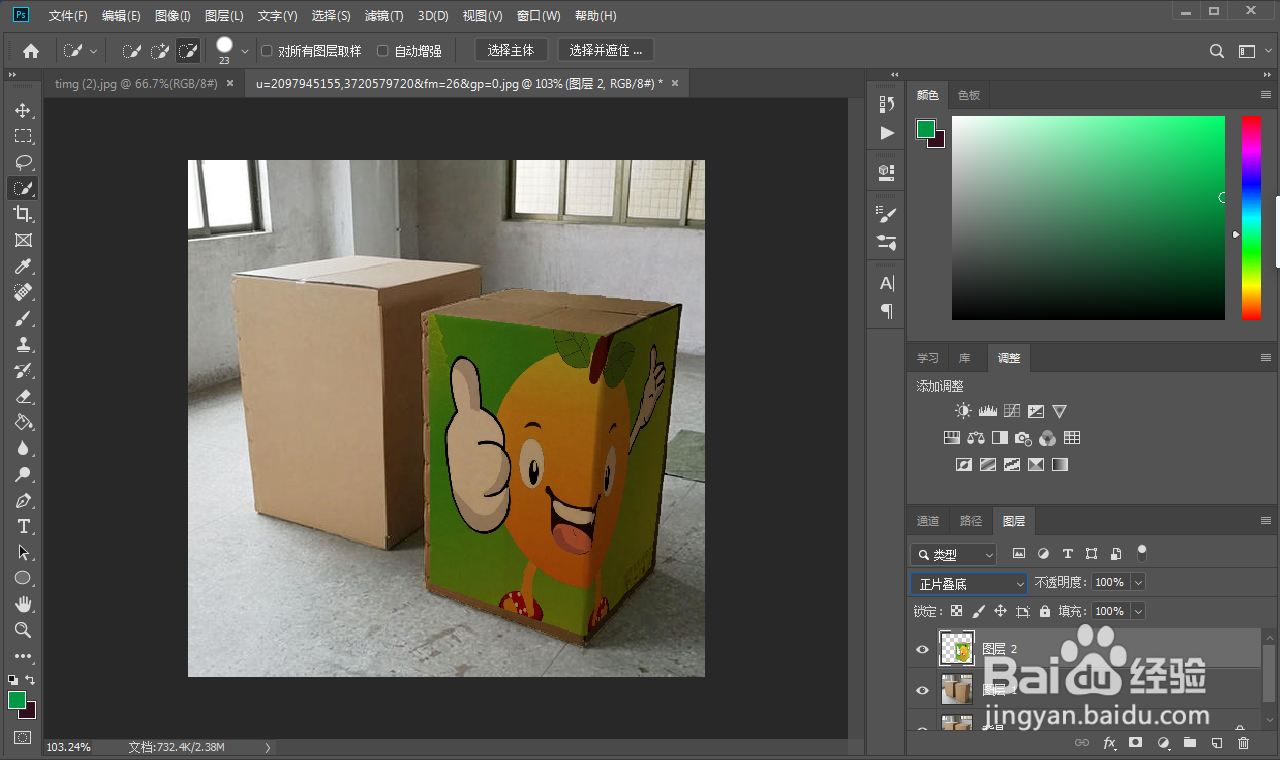Click the Home icon in options bar

(31, 51)
